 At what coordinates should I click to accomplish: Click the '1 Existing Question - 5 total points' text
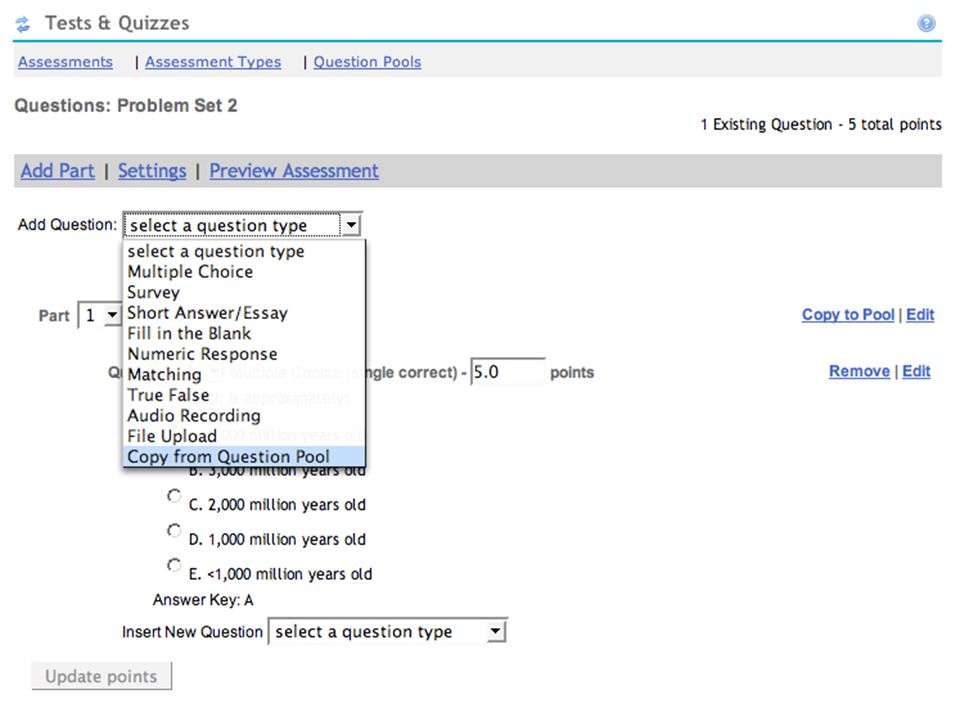(821, 125)
